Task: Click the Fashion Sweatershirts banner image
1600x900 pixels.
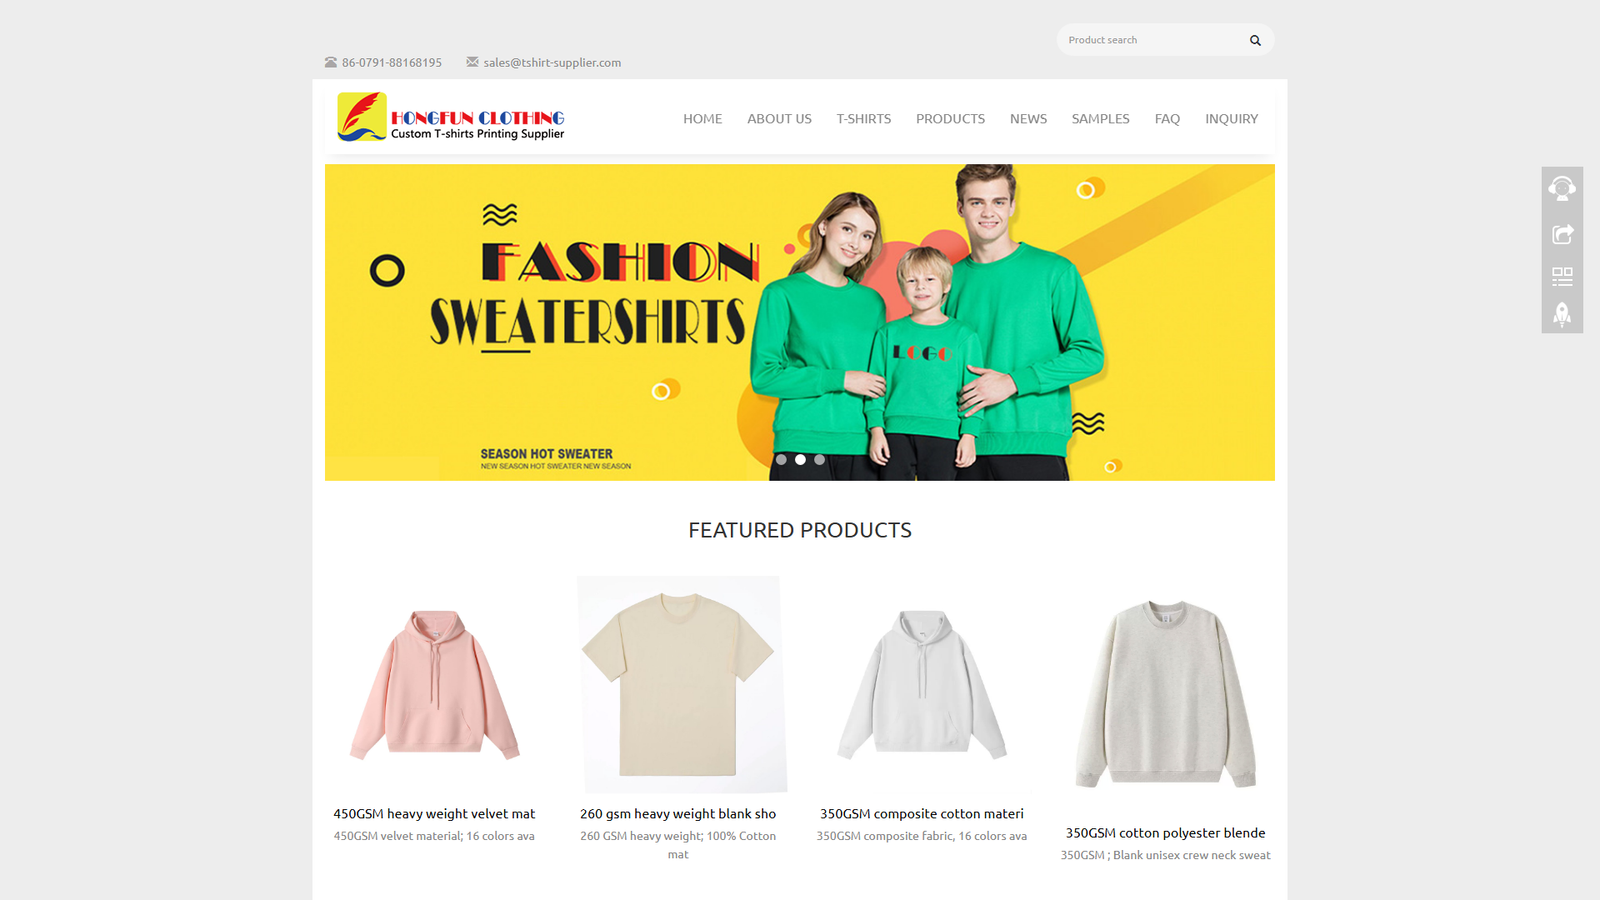Action: (x=800, y=322)
